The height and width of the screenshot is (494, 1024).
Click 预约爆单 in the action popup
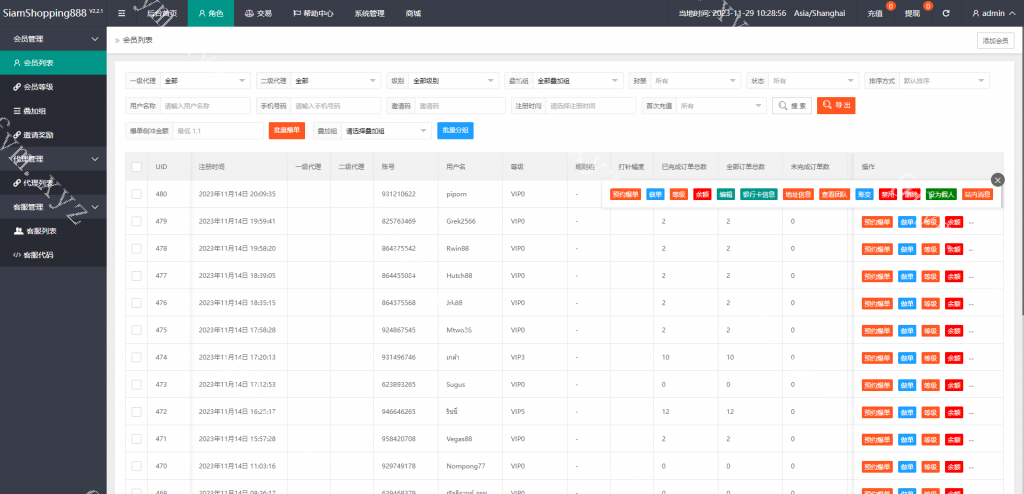tap(625, 194)
